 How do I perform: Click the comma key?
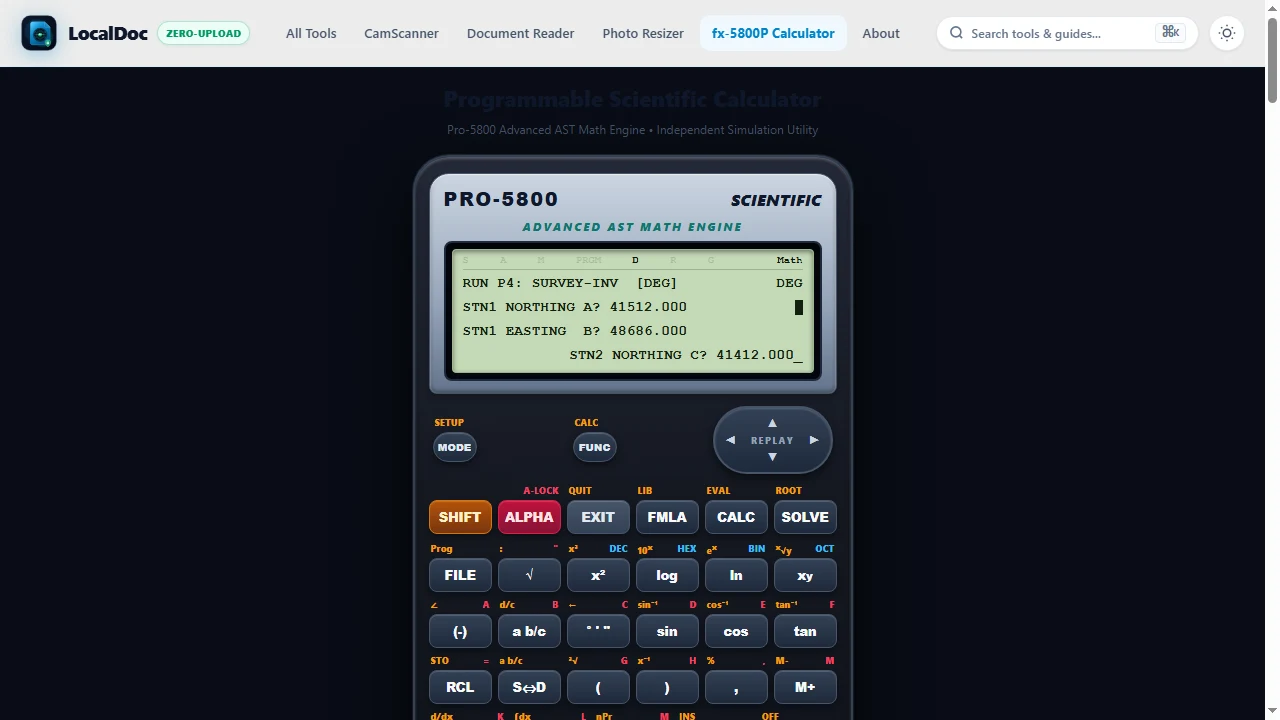click(736, 687)
